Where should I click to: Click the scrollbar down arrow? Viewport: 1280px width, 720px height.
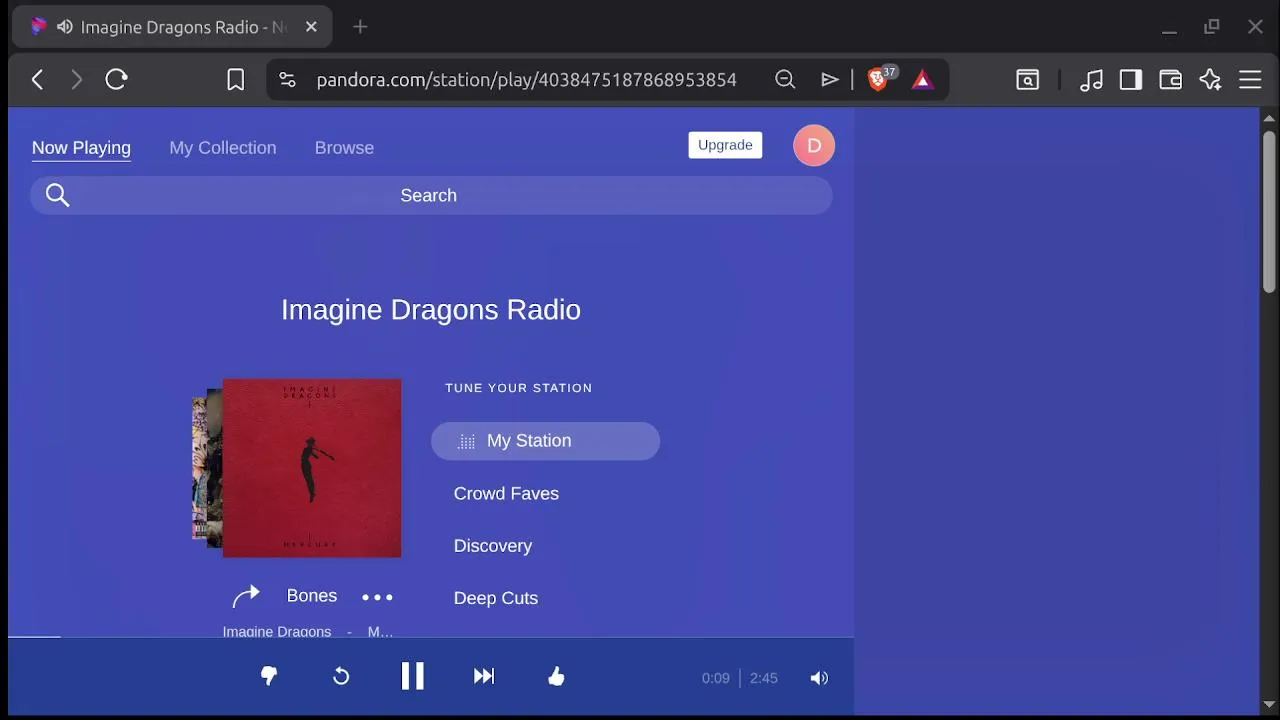[x=1269, y=705]
